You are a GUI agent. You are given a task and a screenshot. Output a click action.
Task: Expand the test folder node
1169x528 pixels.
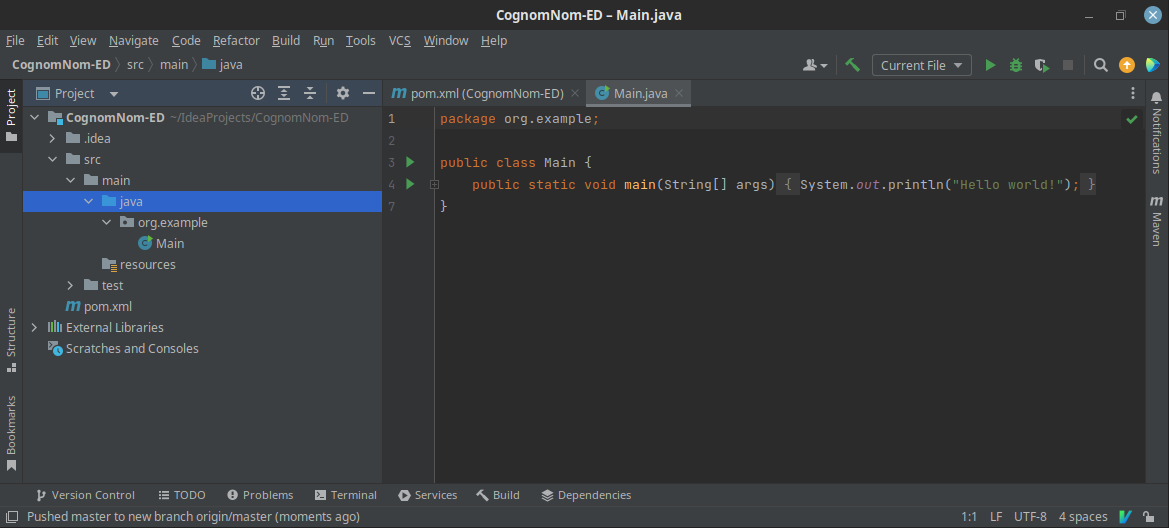(x=71, y=286)
